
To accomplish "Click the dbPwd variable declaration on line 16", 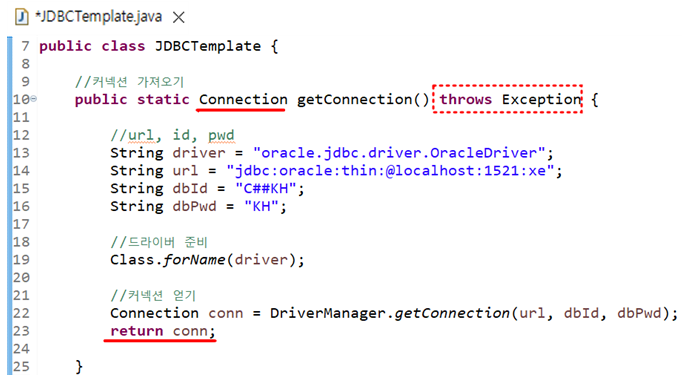I will (194, 207).
